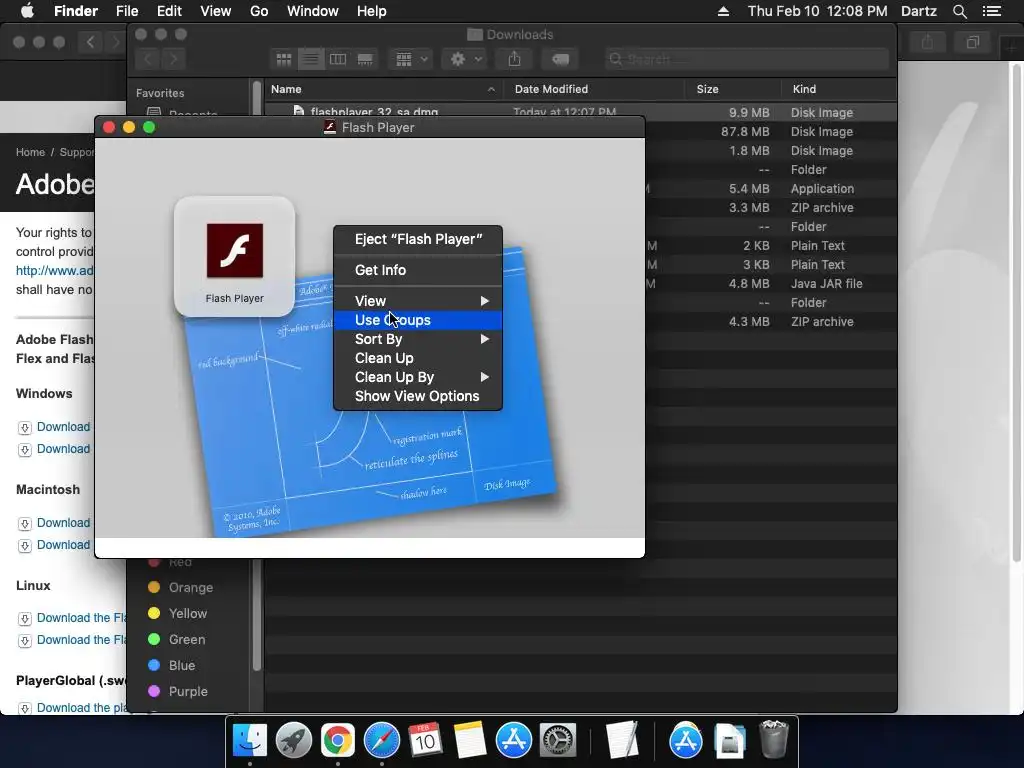The height and width of the screenshot is (768, 1024).
Task: Open System Preferences from the Dock
Action: click(557, 741)
